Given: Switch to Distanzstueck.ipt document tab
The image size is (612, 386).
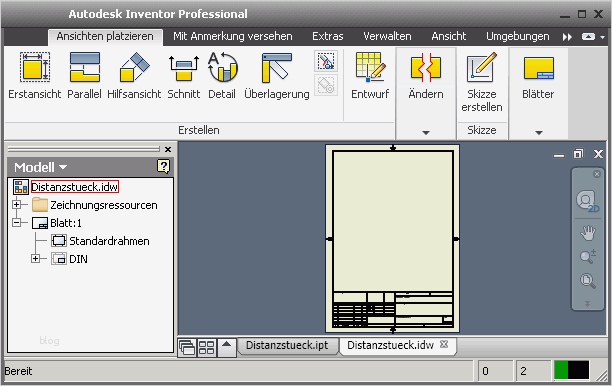Looking at the screenshot, I should [287, 345].
